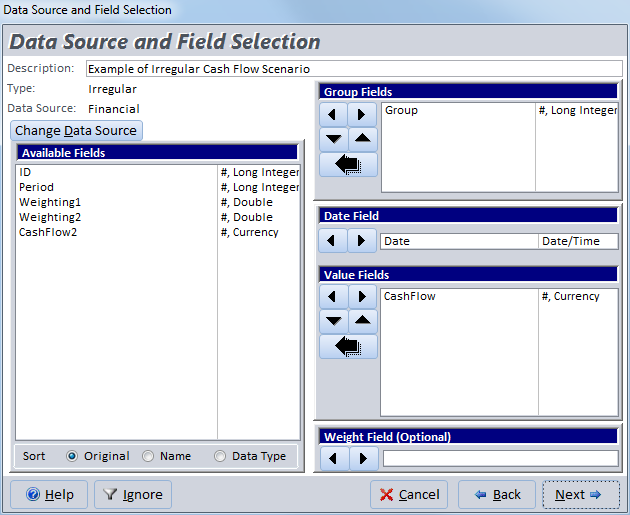Go to previous step with Back
This screenshot has height=515, width=630.
click(497, 495)
